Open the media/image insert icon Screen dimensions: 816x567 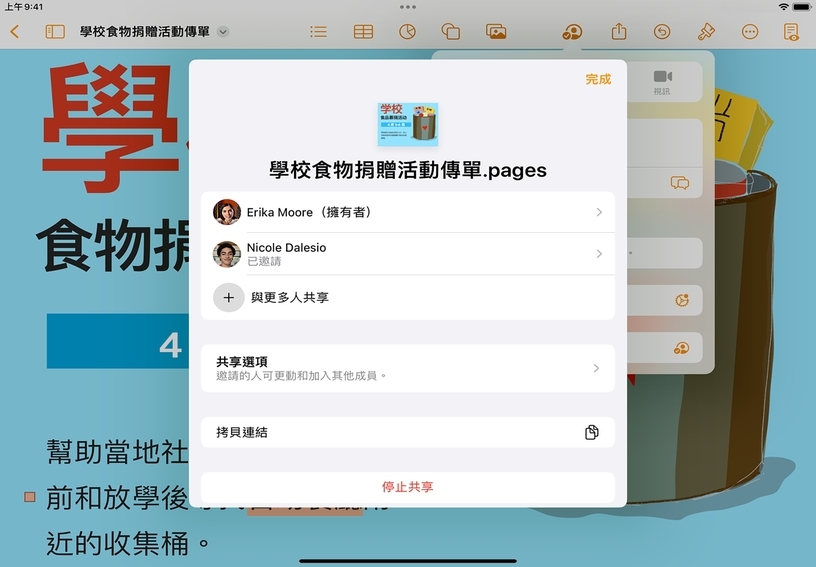496,32
